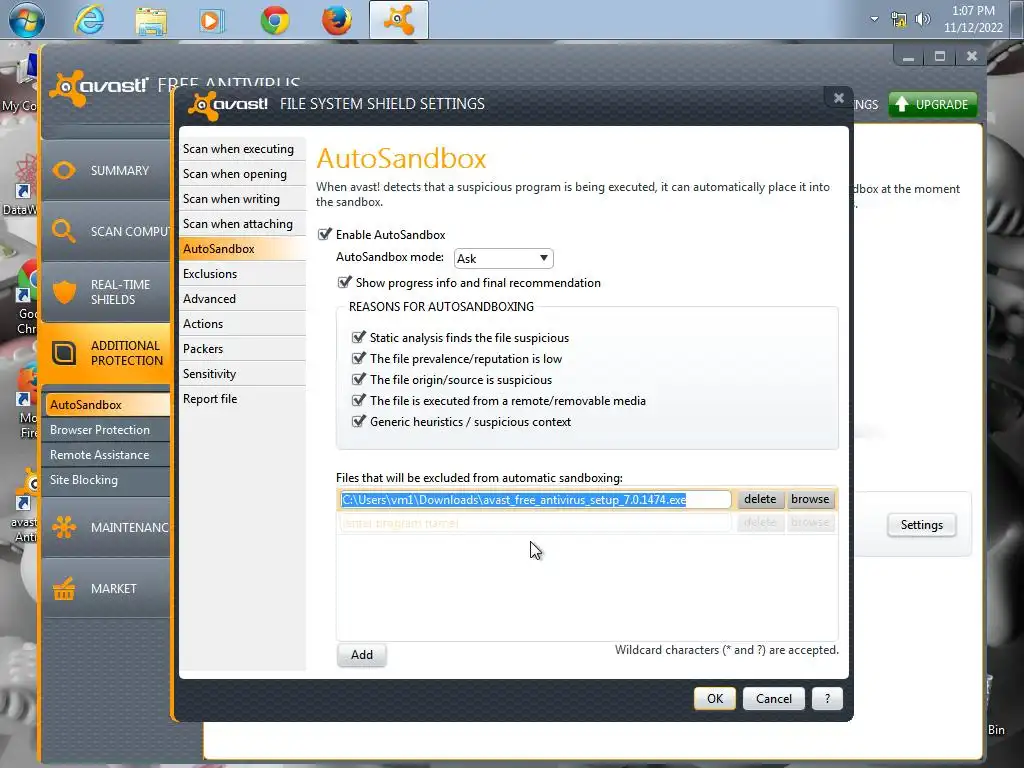Viewport: 1024px width, 768px height.
Task: Select Scan when writing tab
Action: pos(242,199)
